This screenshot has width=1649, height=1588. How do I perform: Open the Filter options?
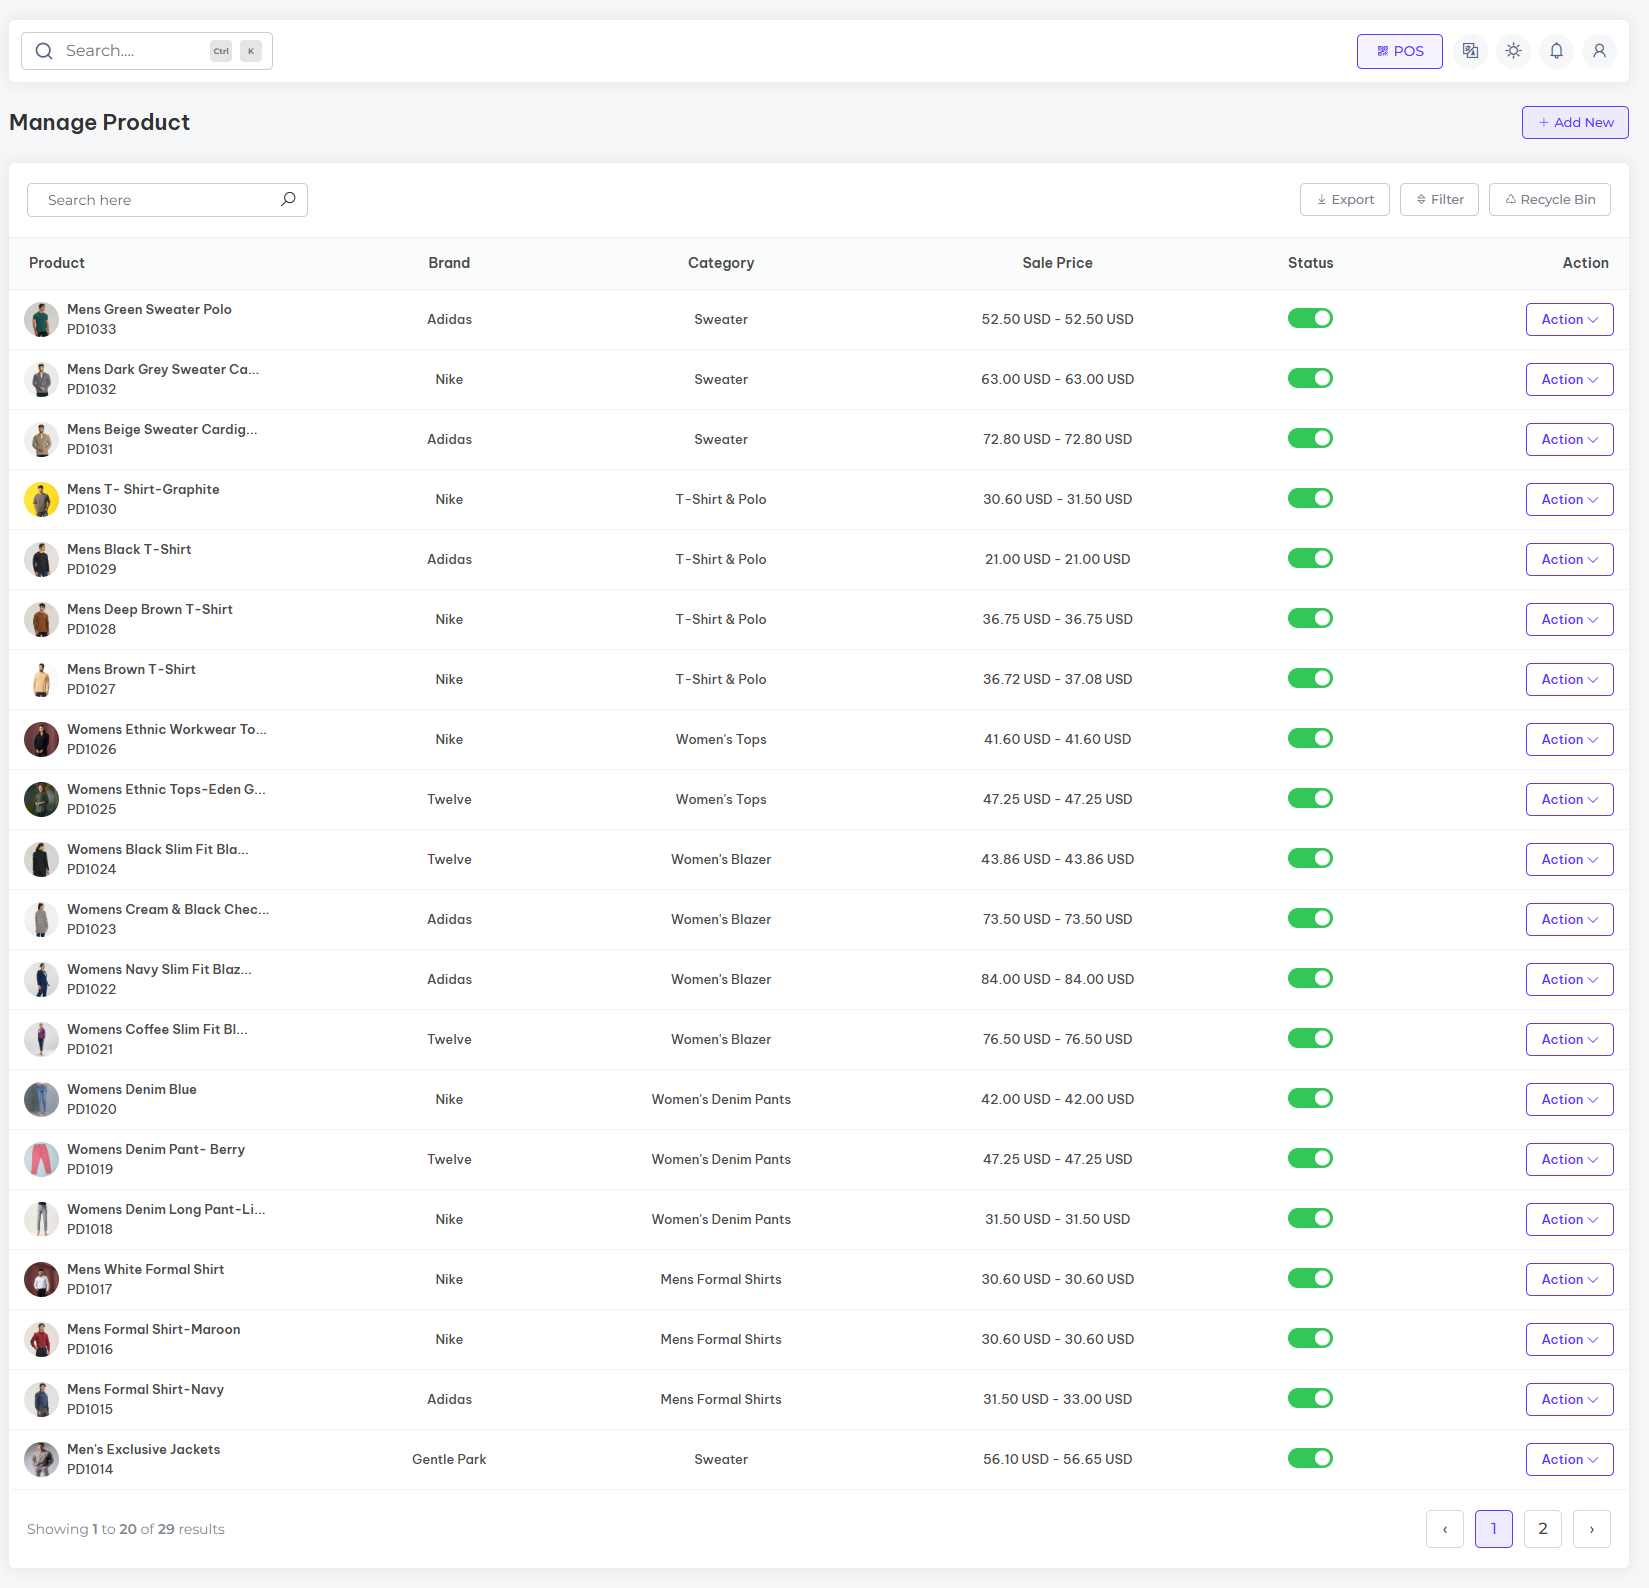[x=1439, y=199]
